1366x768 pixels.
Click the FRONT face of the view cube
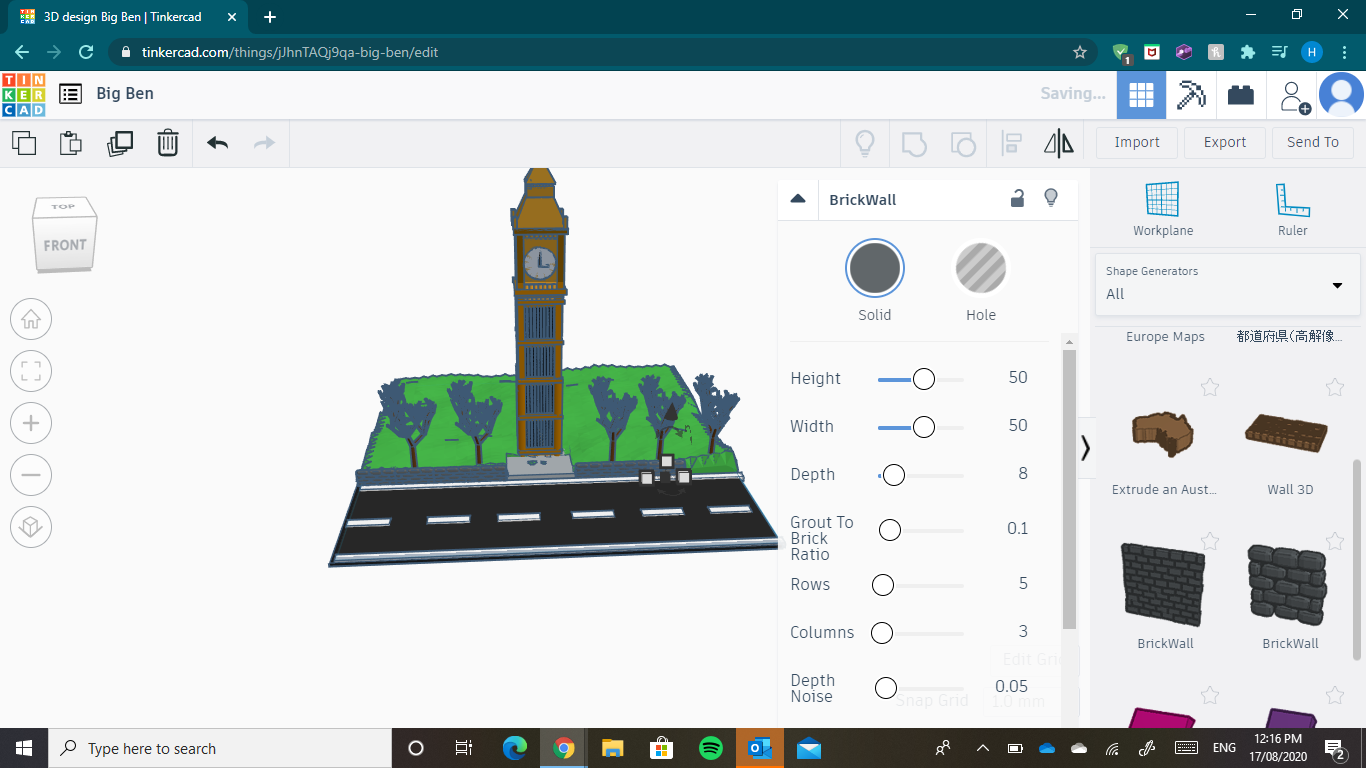click(64, 245)
